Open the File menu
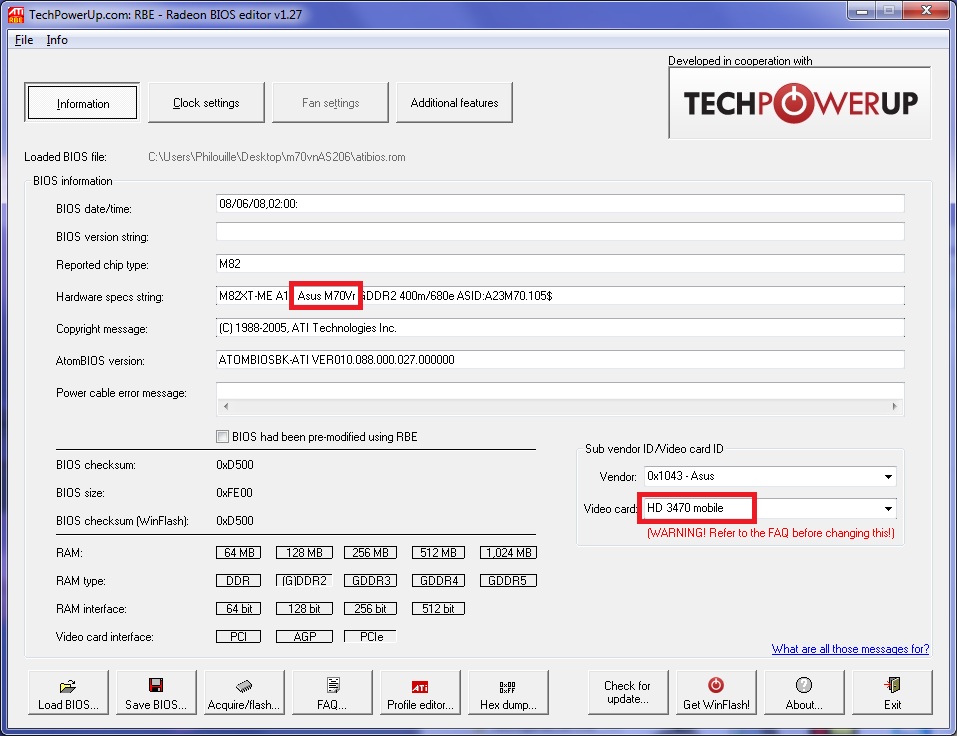This screenshot has width=957, height=736. point(24,40)
